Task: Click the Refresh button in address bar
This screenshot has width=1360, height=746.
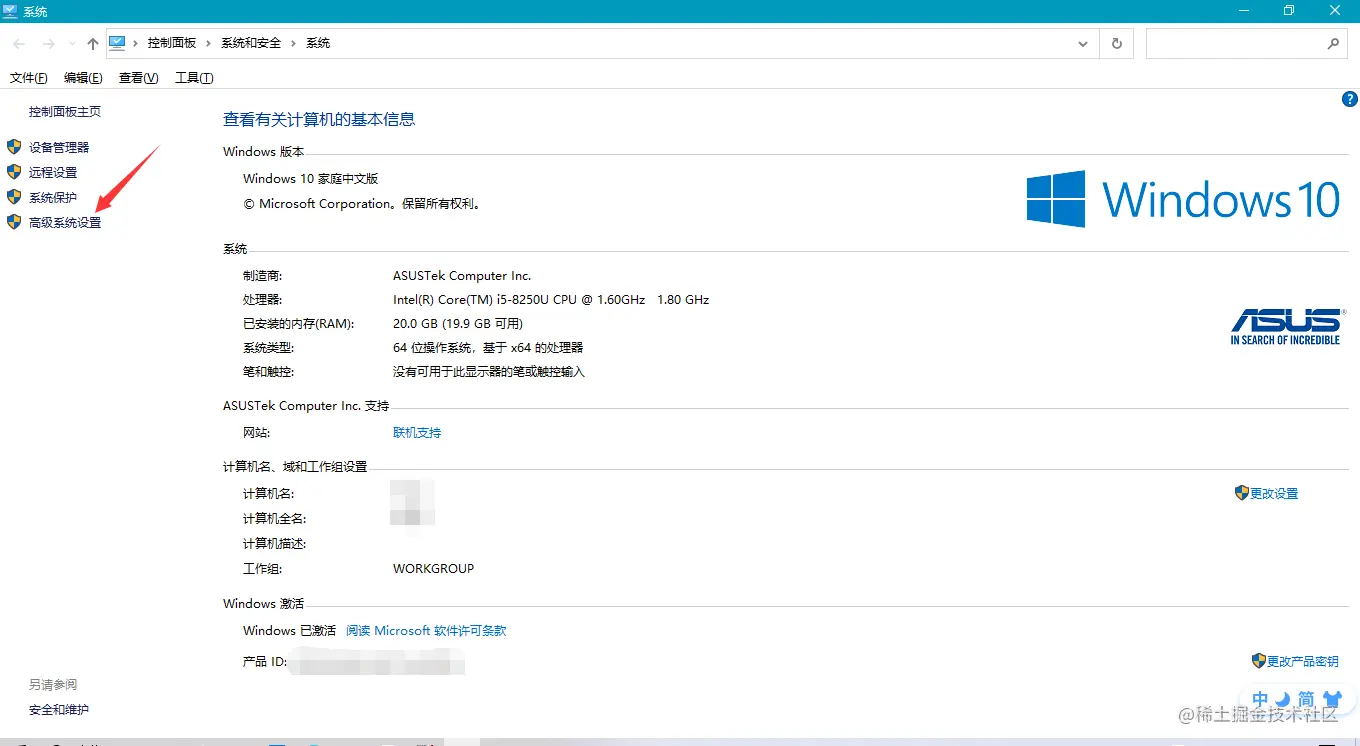Action: point(1117,44)
